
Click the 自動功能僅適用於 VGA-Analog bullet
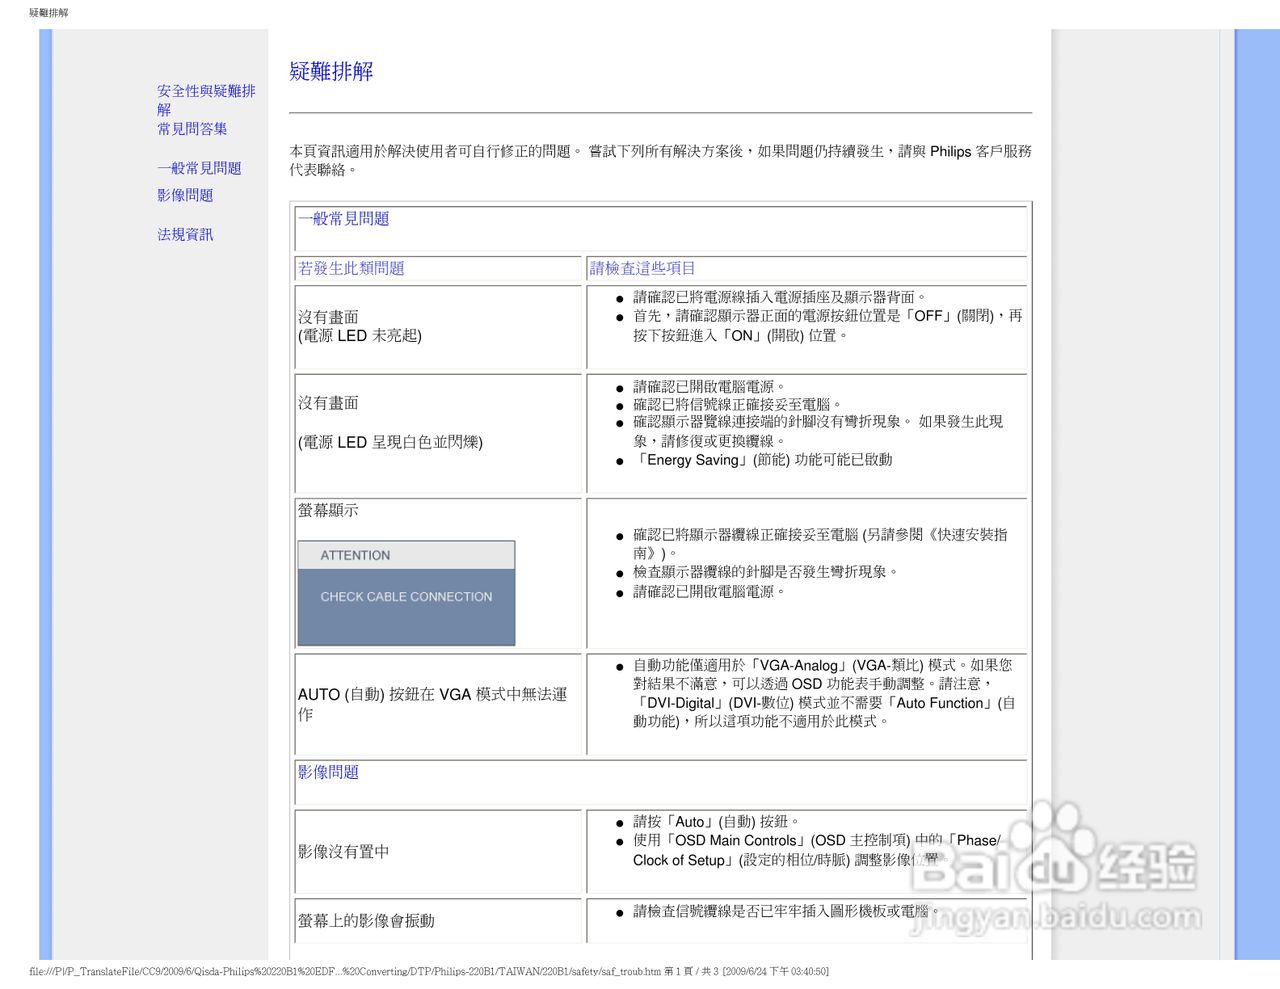pos(824,693)
